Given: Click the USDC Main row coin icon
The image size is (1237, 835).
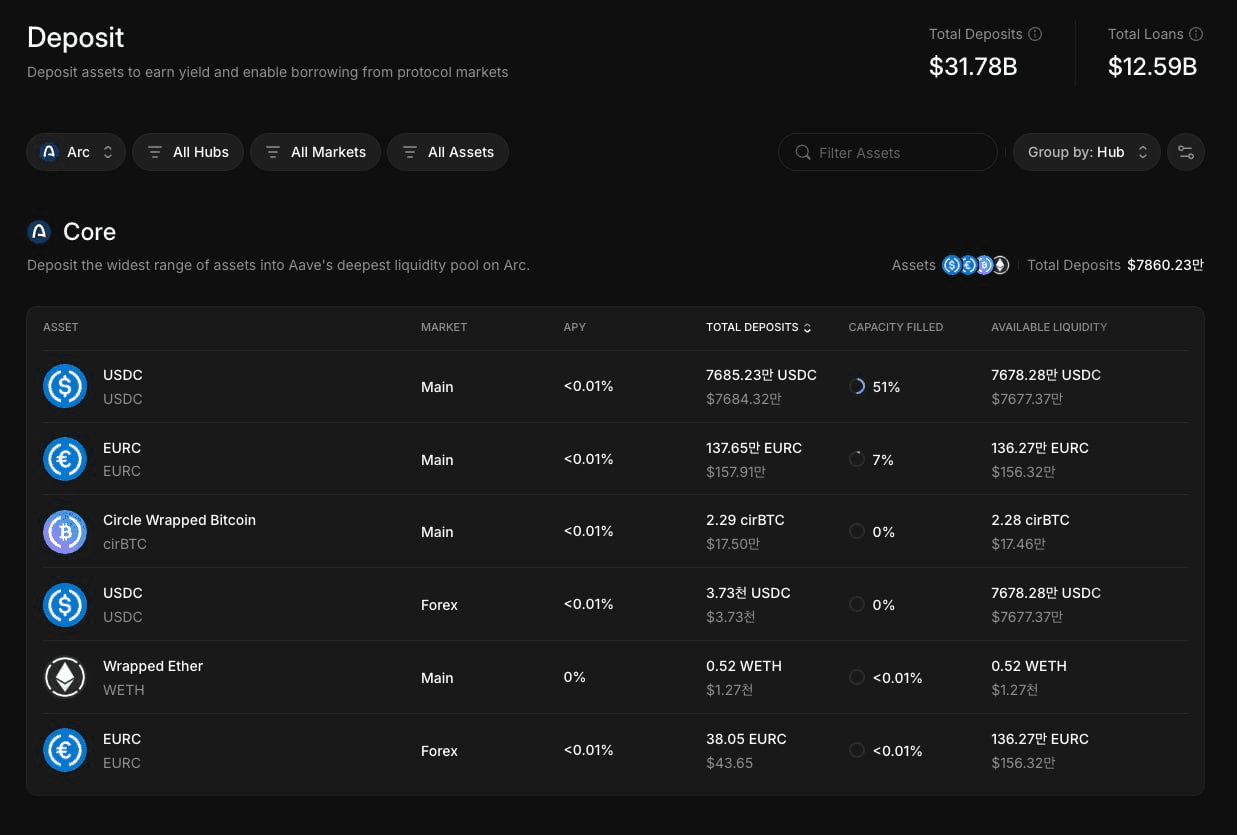Looking at the screenshot, I should point(65,386).
